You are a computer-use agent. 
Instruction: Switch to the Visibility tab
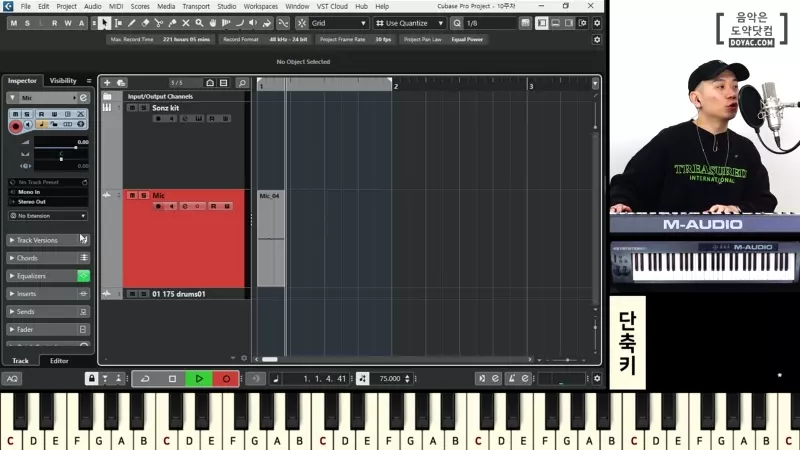point(63,81)
